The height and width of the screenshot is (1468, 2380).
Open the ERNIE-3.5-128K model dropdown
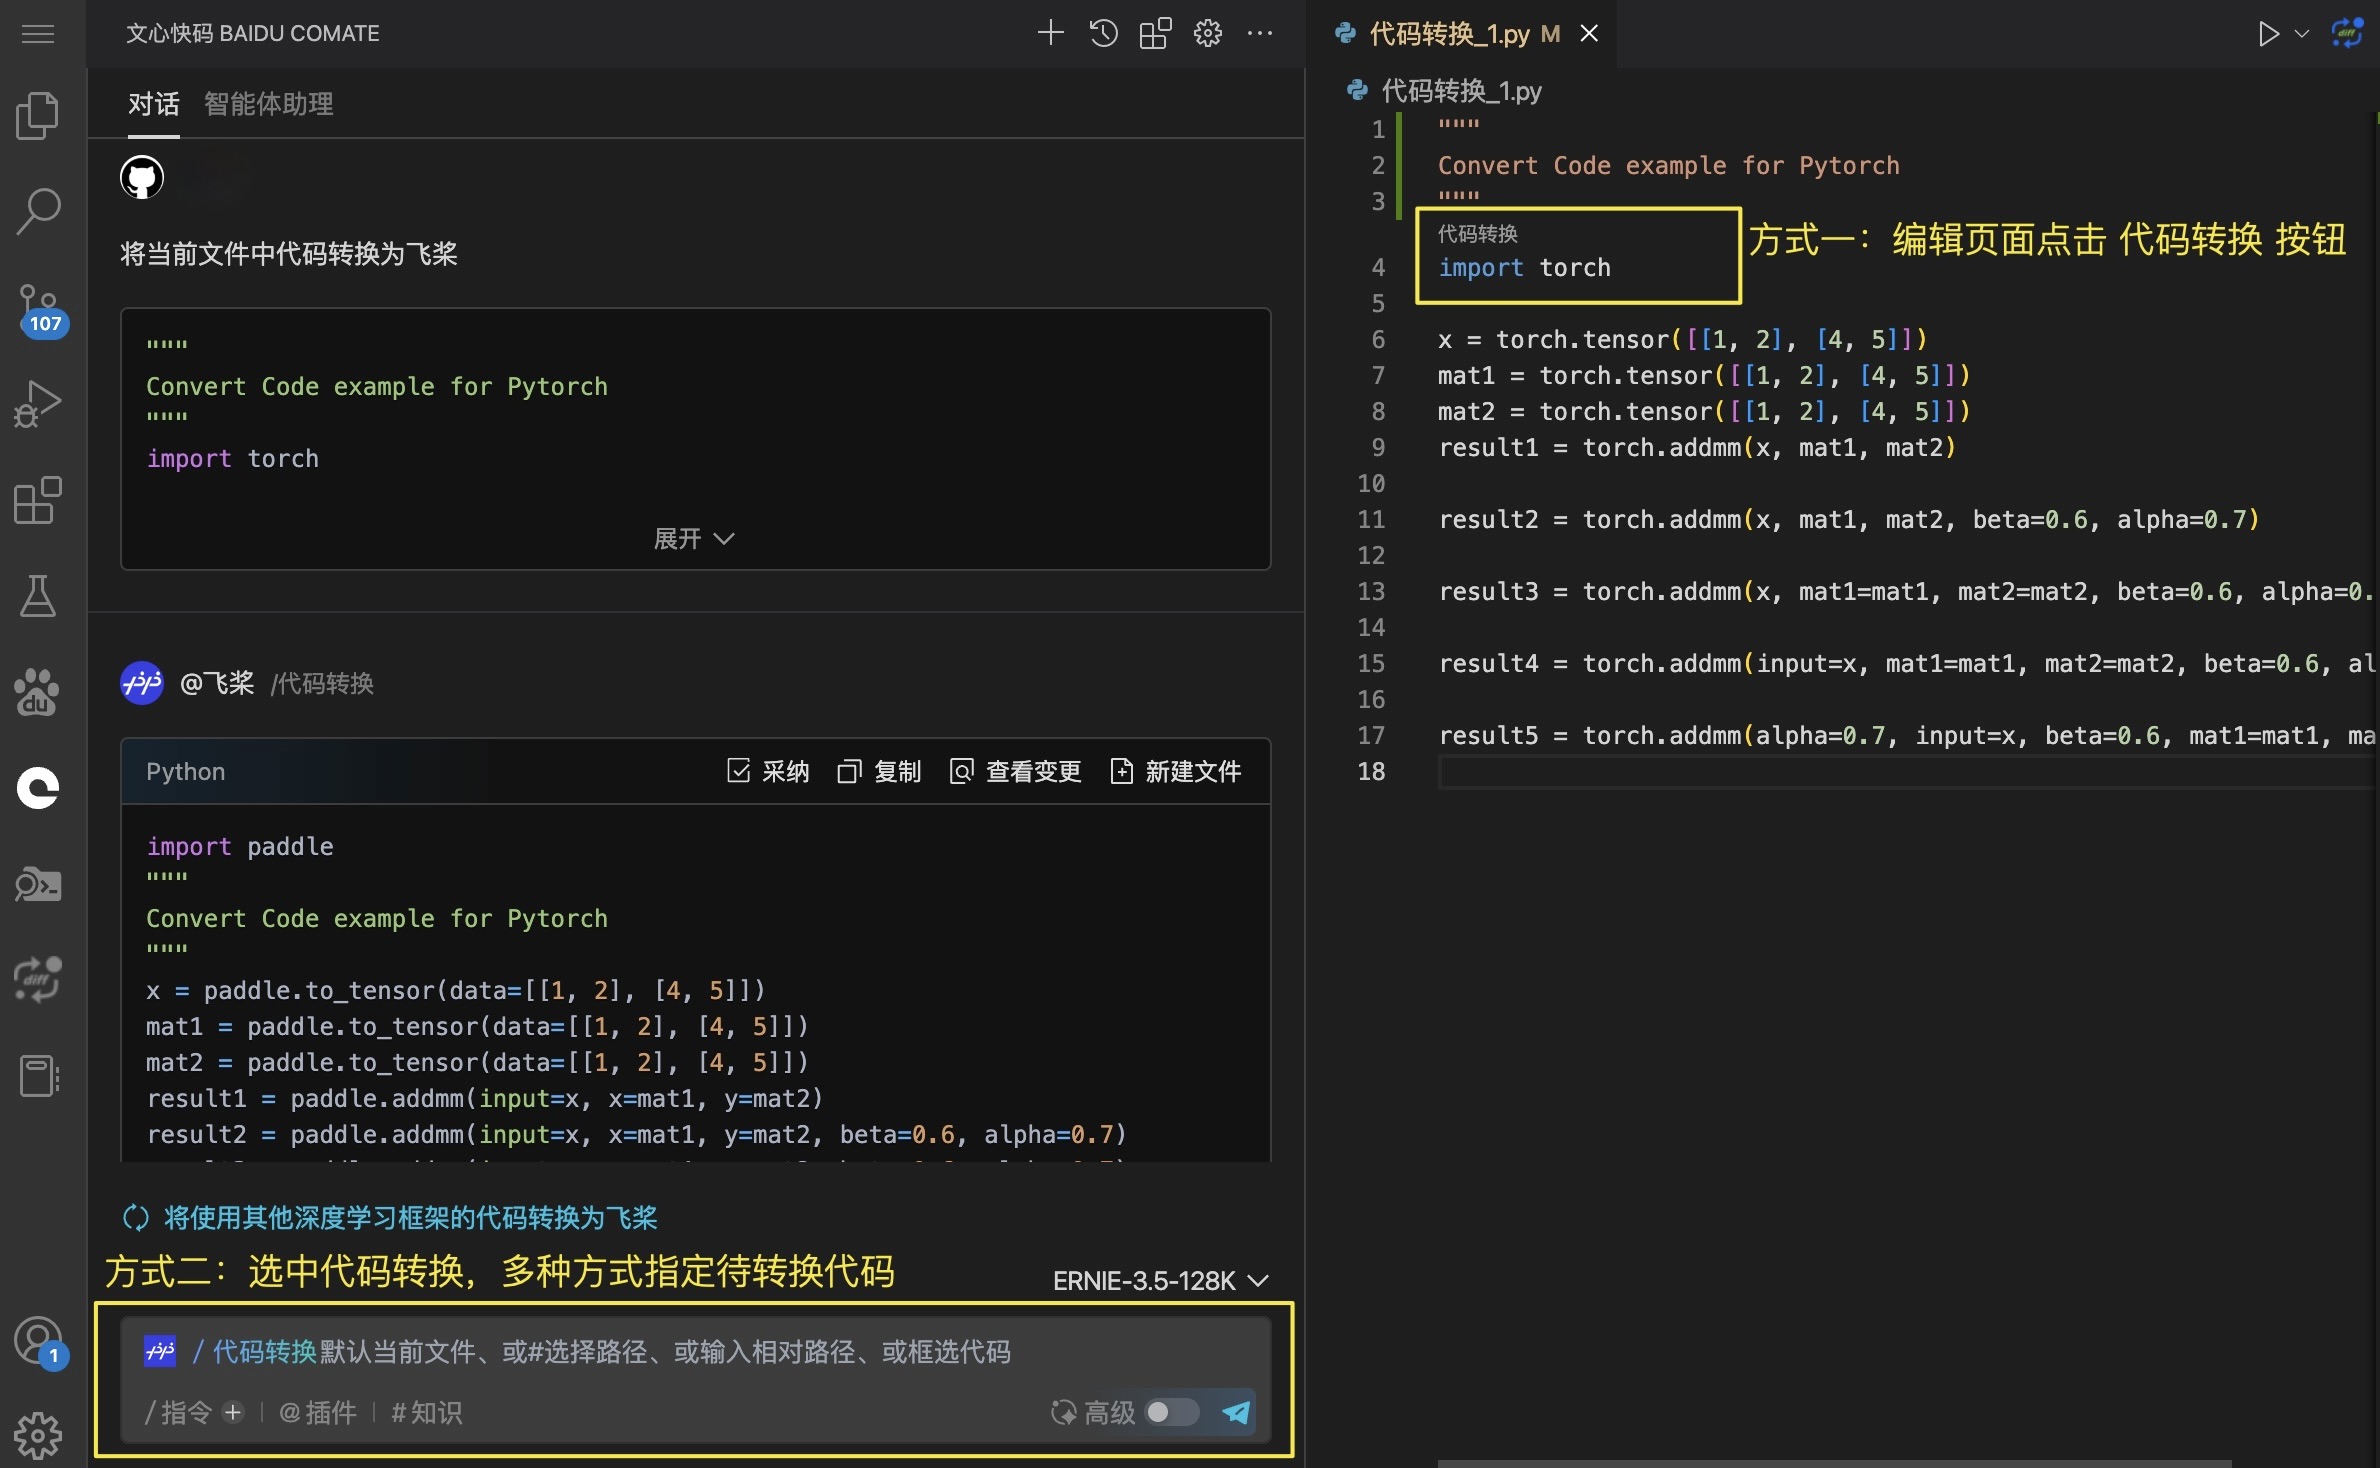(1160, 1281)
